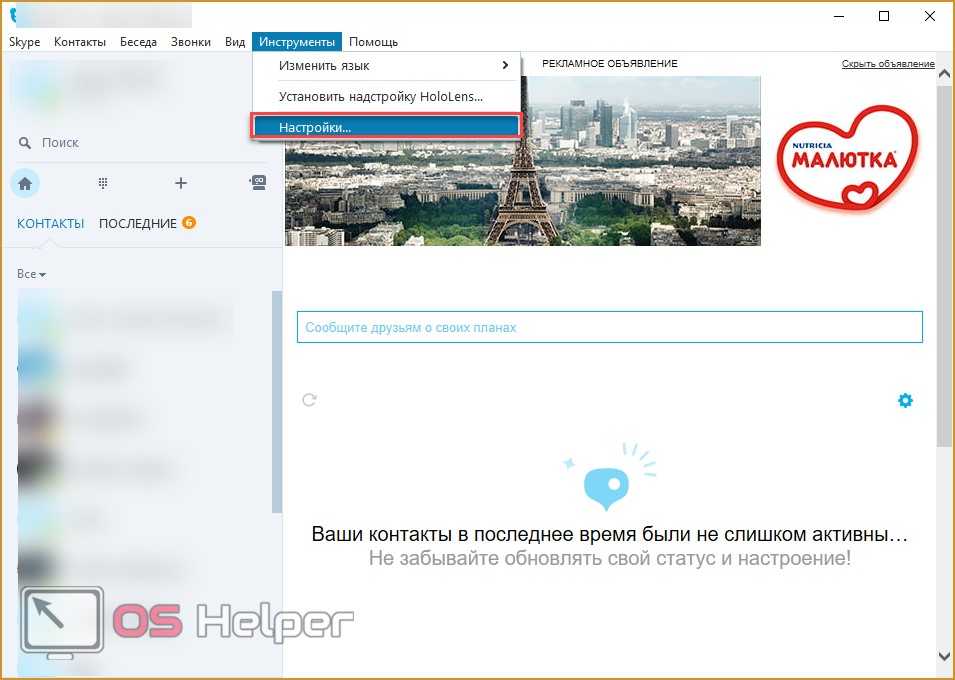The height and width of the screenshot is (680, 955).
Task: Click the right vertical scrollbar down arrow
Action: point(945,656)
